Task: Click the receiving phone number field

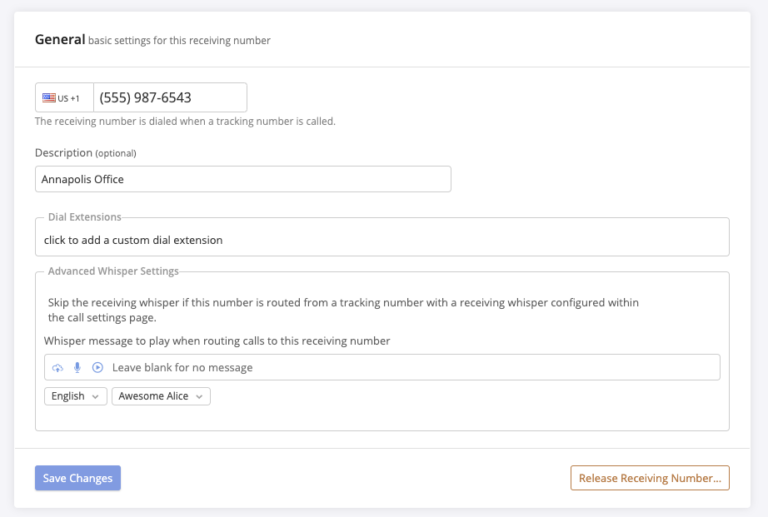Action: tap(169, 98)
